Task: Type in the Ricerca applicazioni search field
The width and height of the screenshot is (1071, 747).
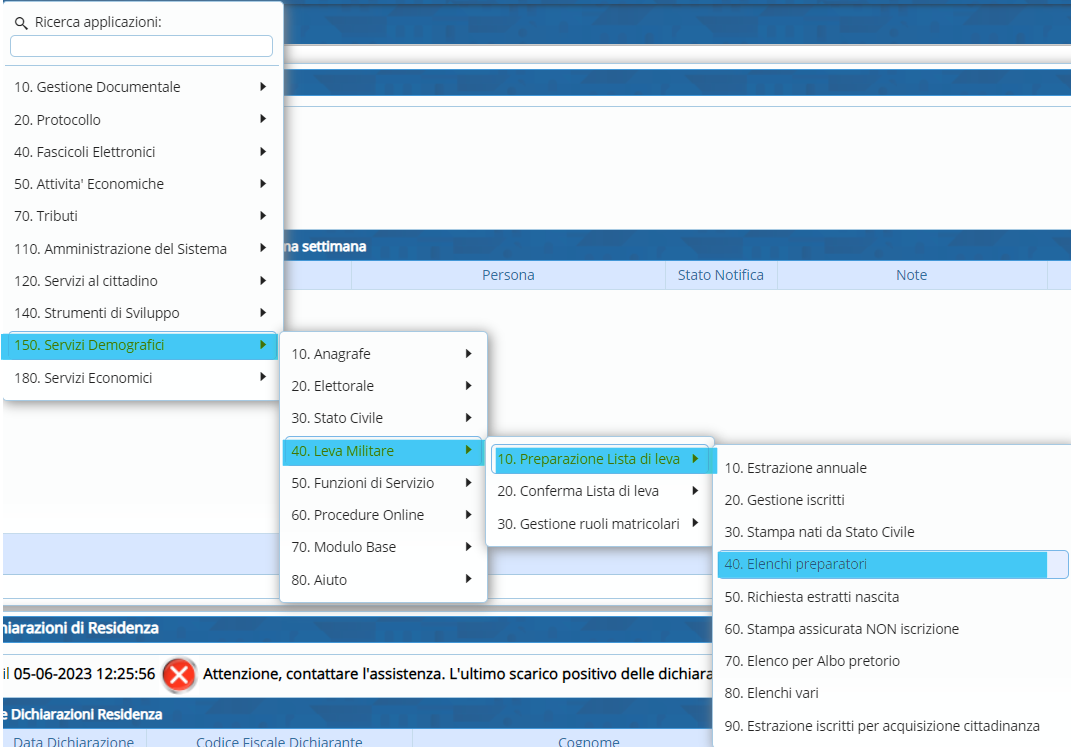Action: click(141, 46)
